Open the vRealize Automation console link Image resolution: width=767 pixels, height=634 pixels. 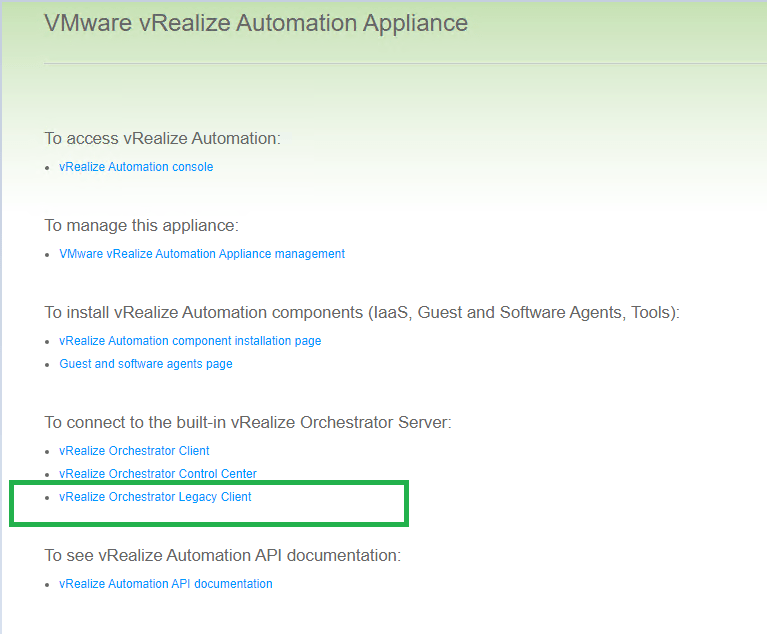(x=136, y=167)
